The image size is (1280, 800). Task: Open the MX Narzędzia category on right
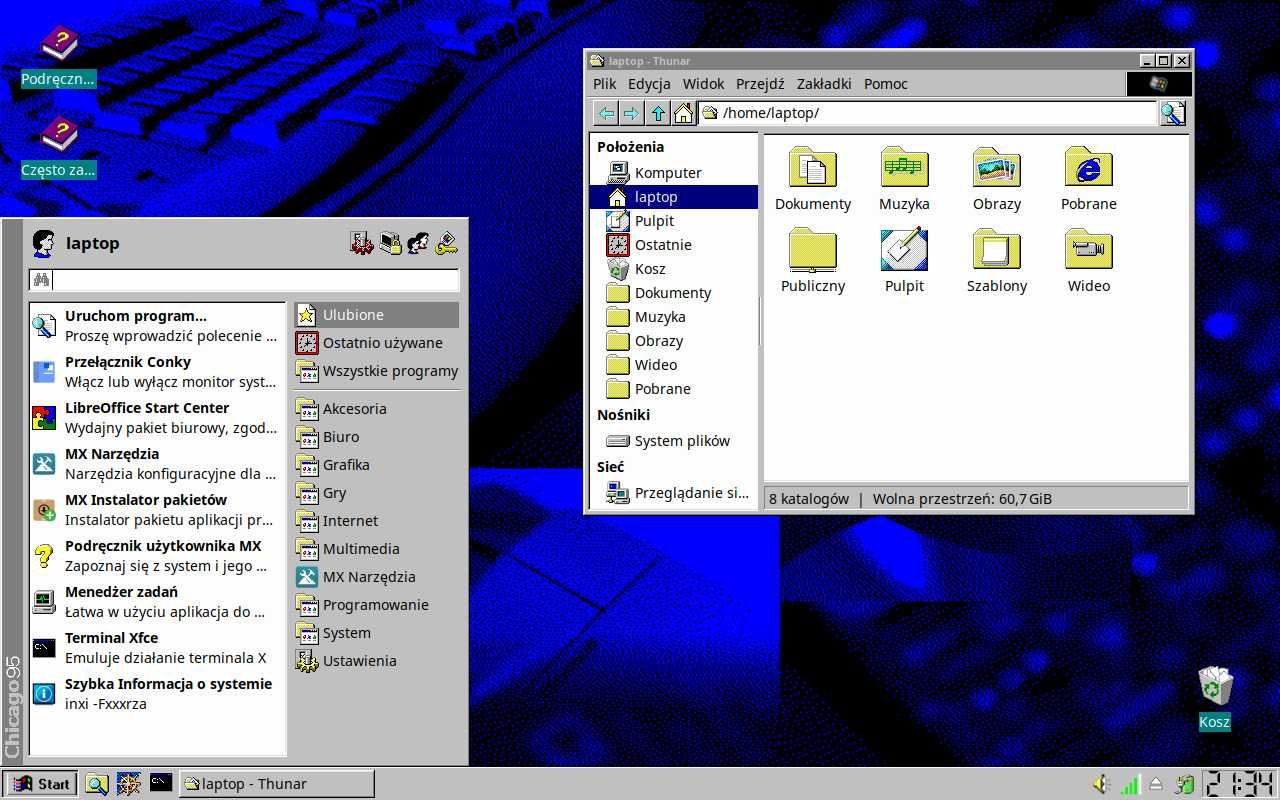pyautogui.click(x=377, y=577)
